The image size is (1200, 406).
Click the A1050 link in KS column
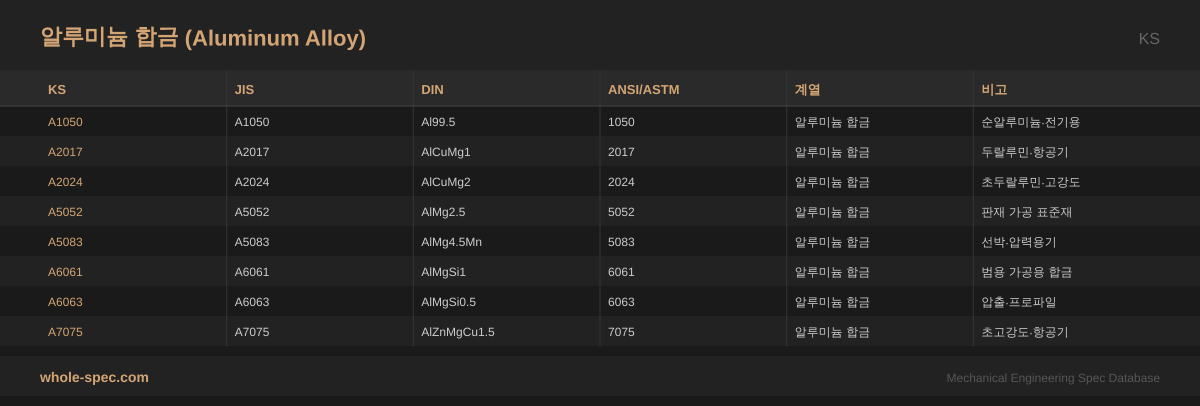pyautogui.click(x=65, y=122)
